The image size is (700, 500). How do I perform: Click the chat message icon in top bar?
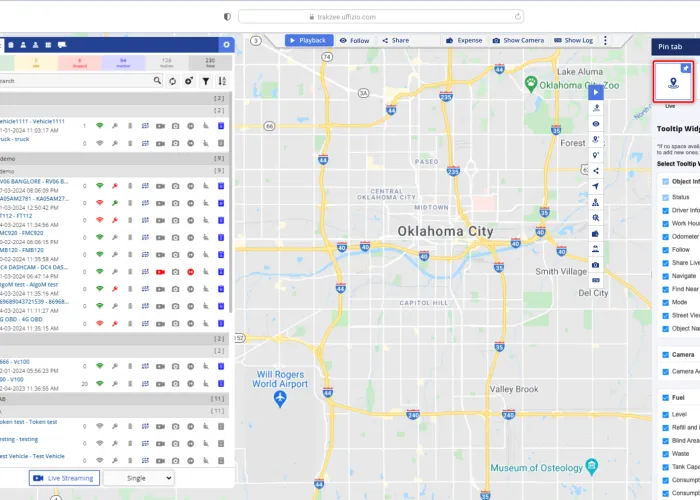click(62, 45)
